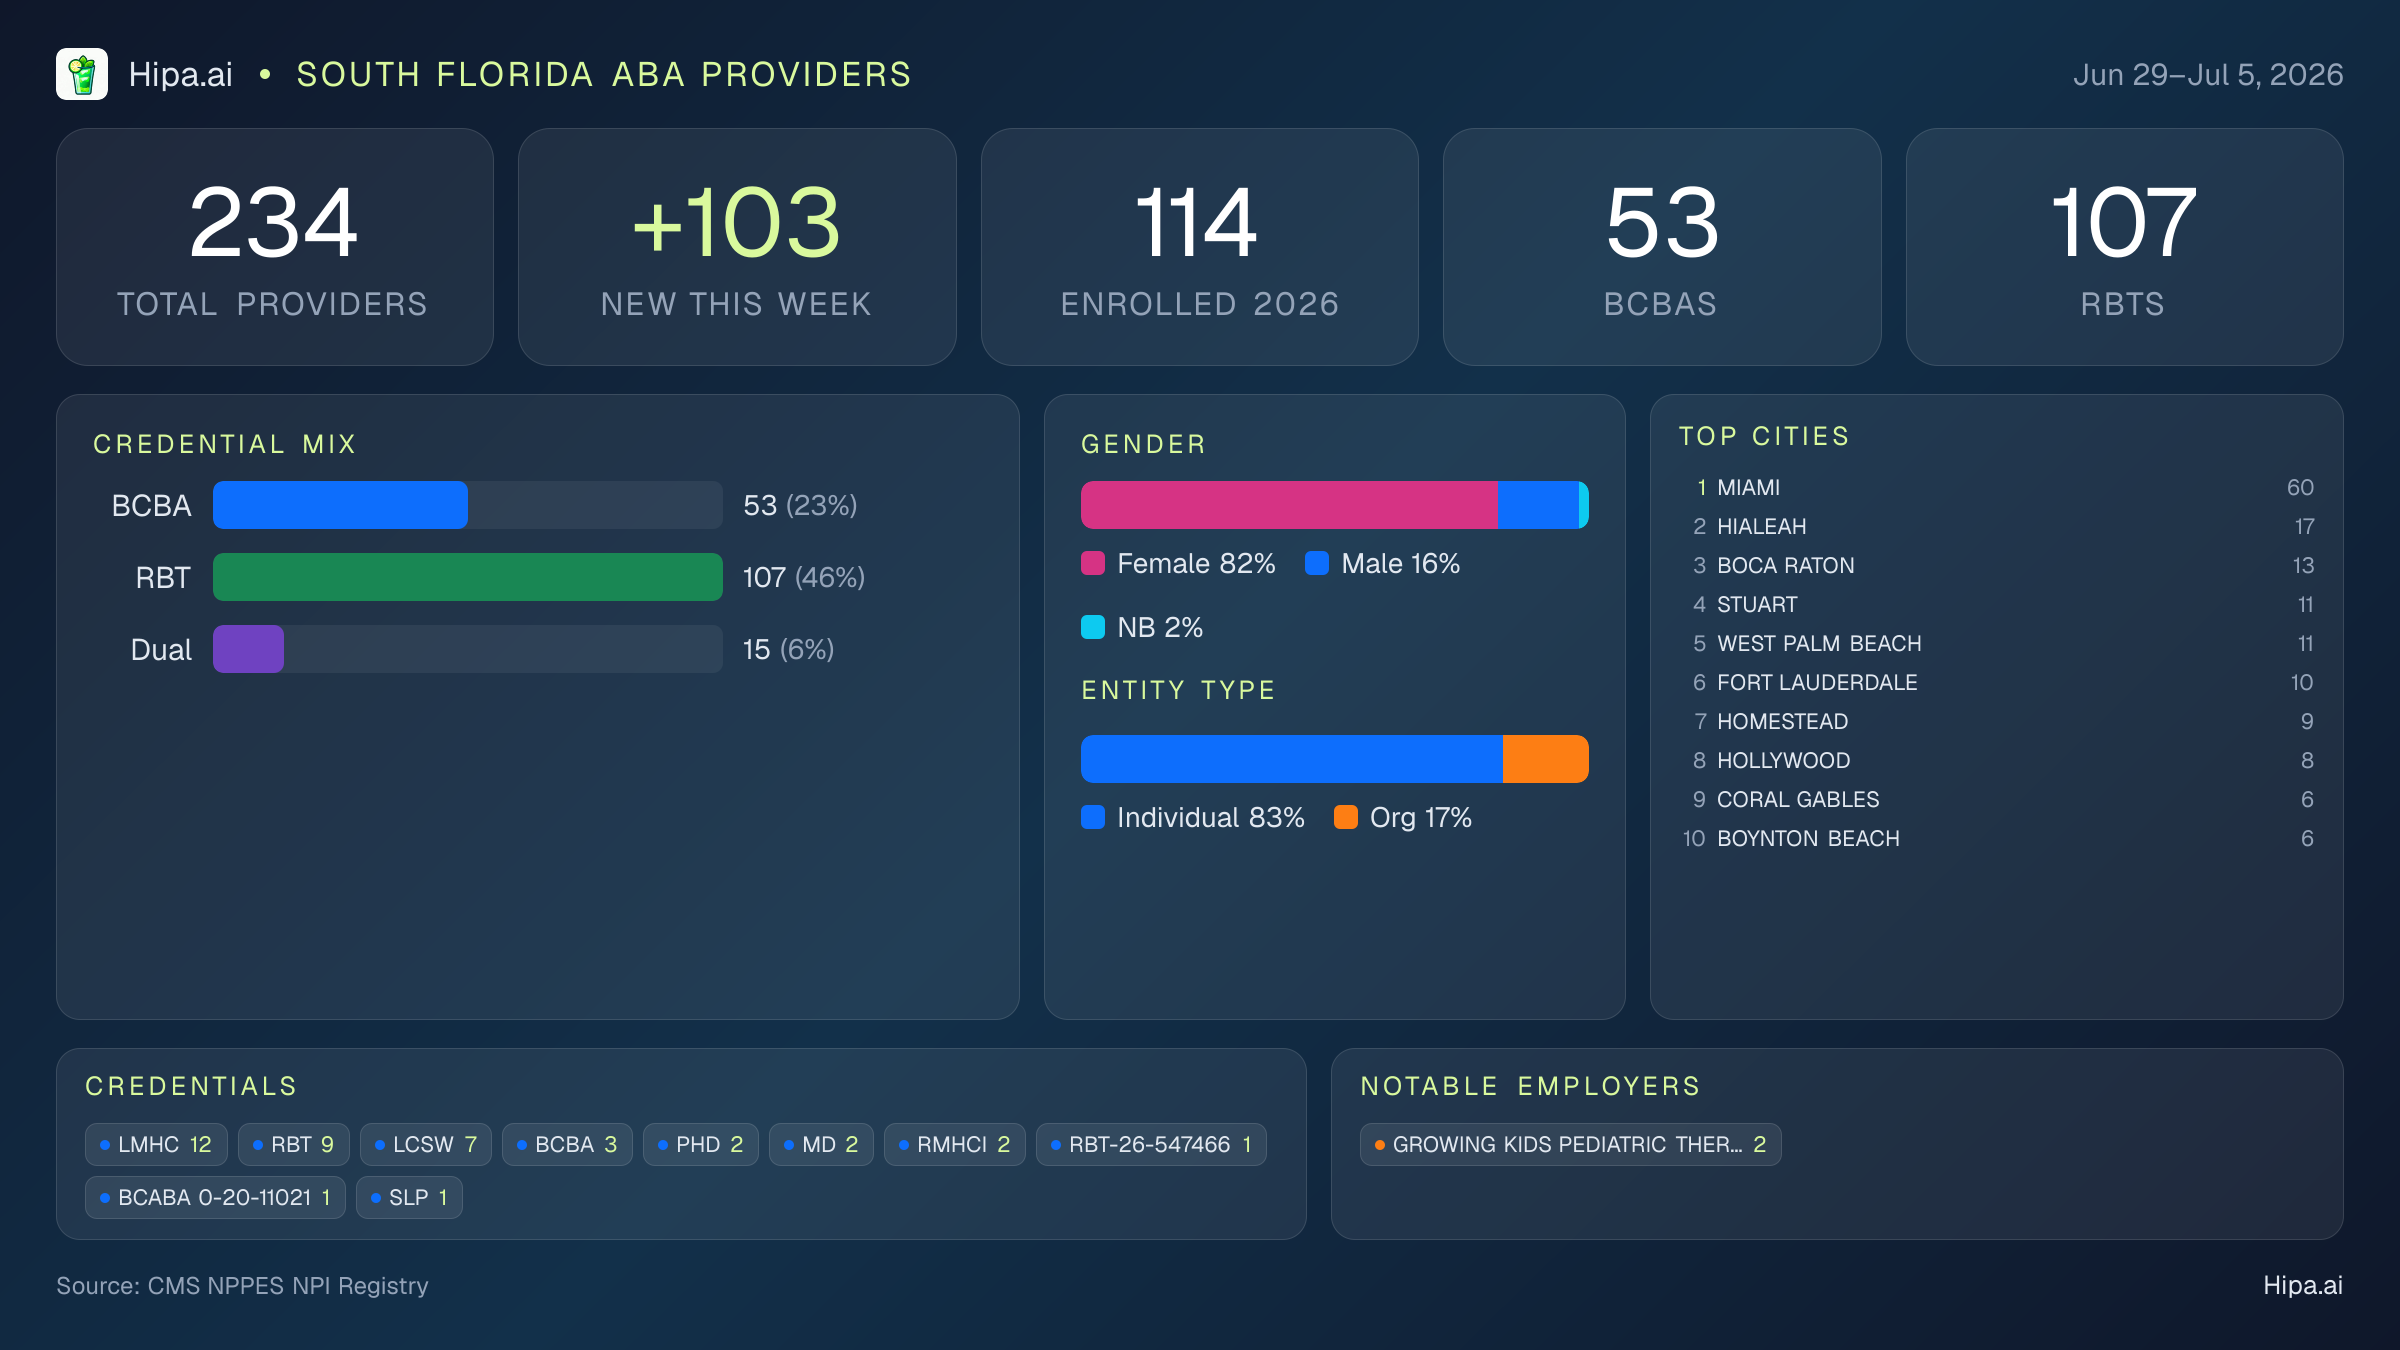Click the LCSW 7 credential chip
The width and height of the screenshot is (2400, 1350).
[426, 1144]
